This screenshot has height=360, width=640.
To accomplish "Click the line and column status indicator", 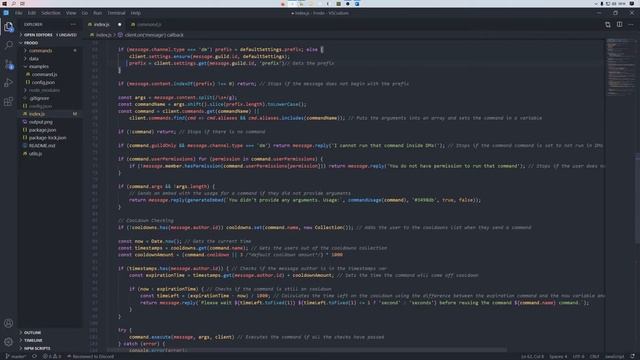I will (x=532, y=356).
